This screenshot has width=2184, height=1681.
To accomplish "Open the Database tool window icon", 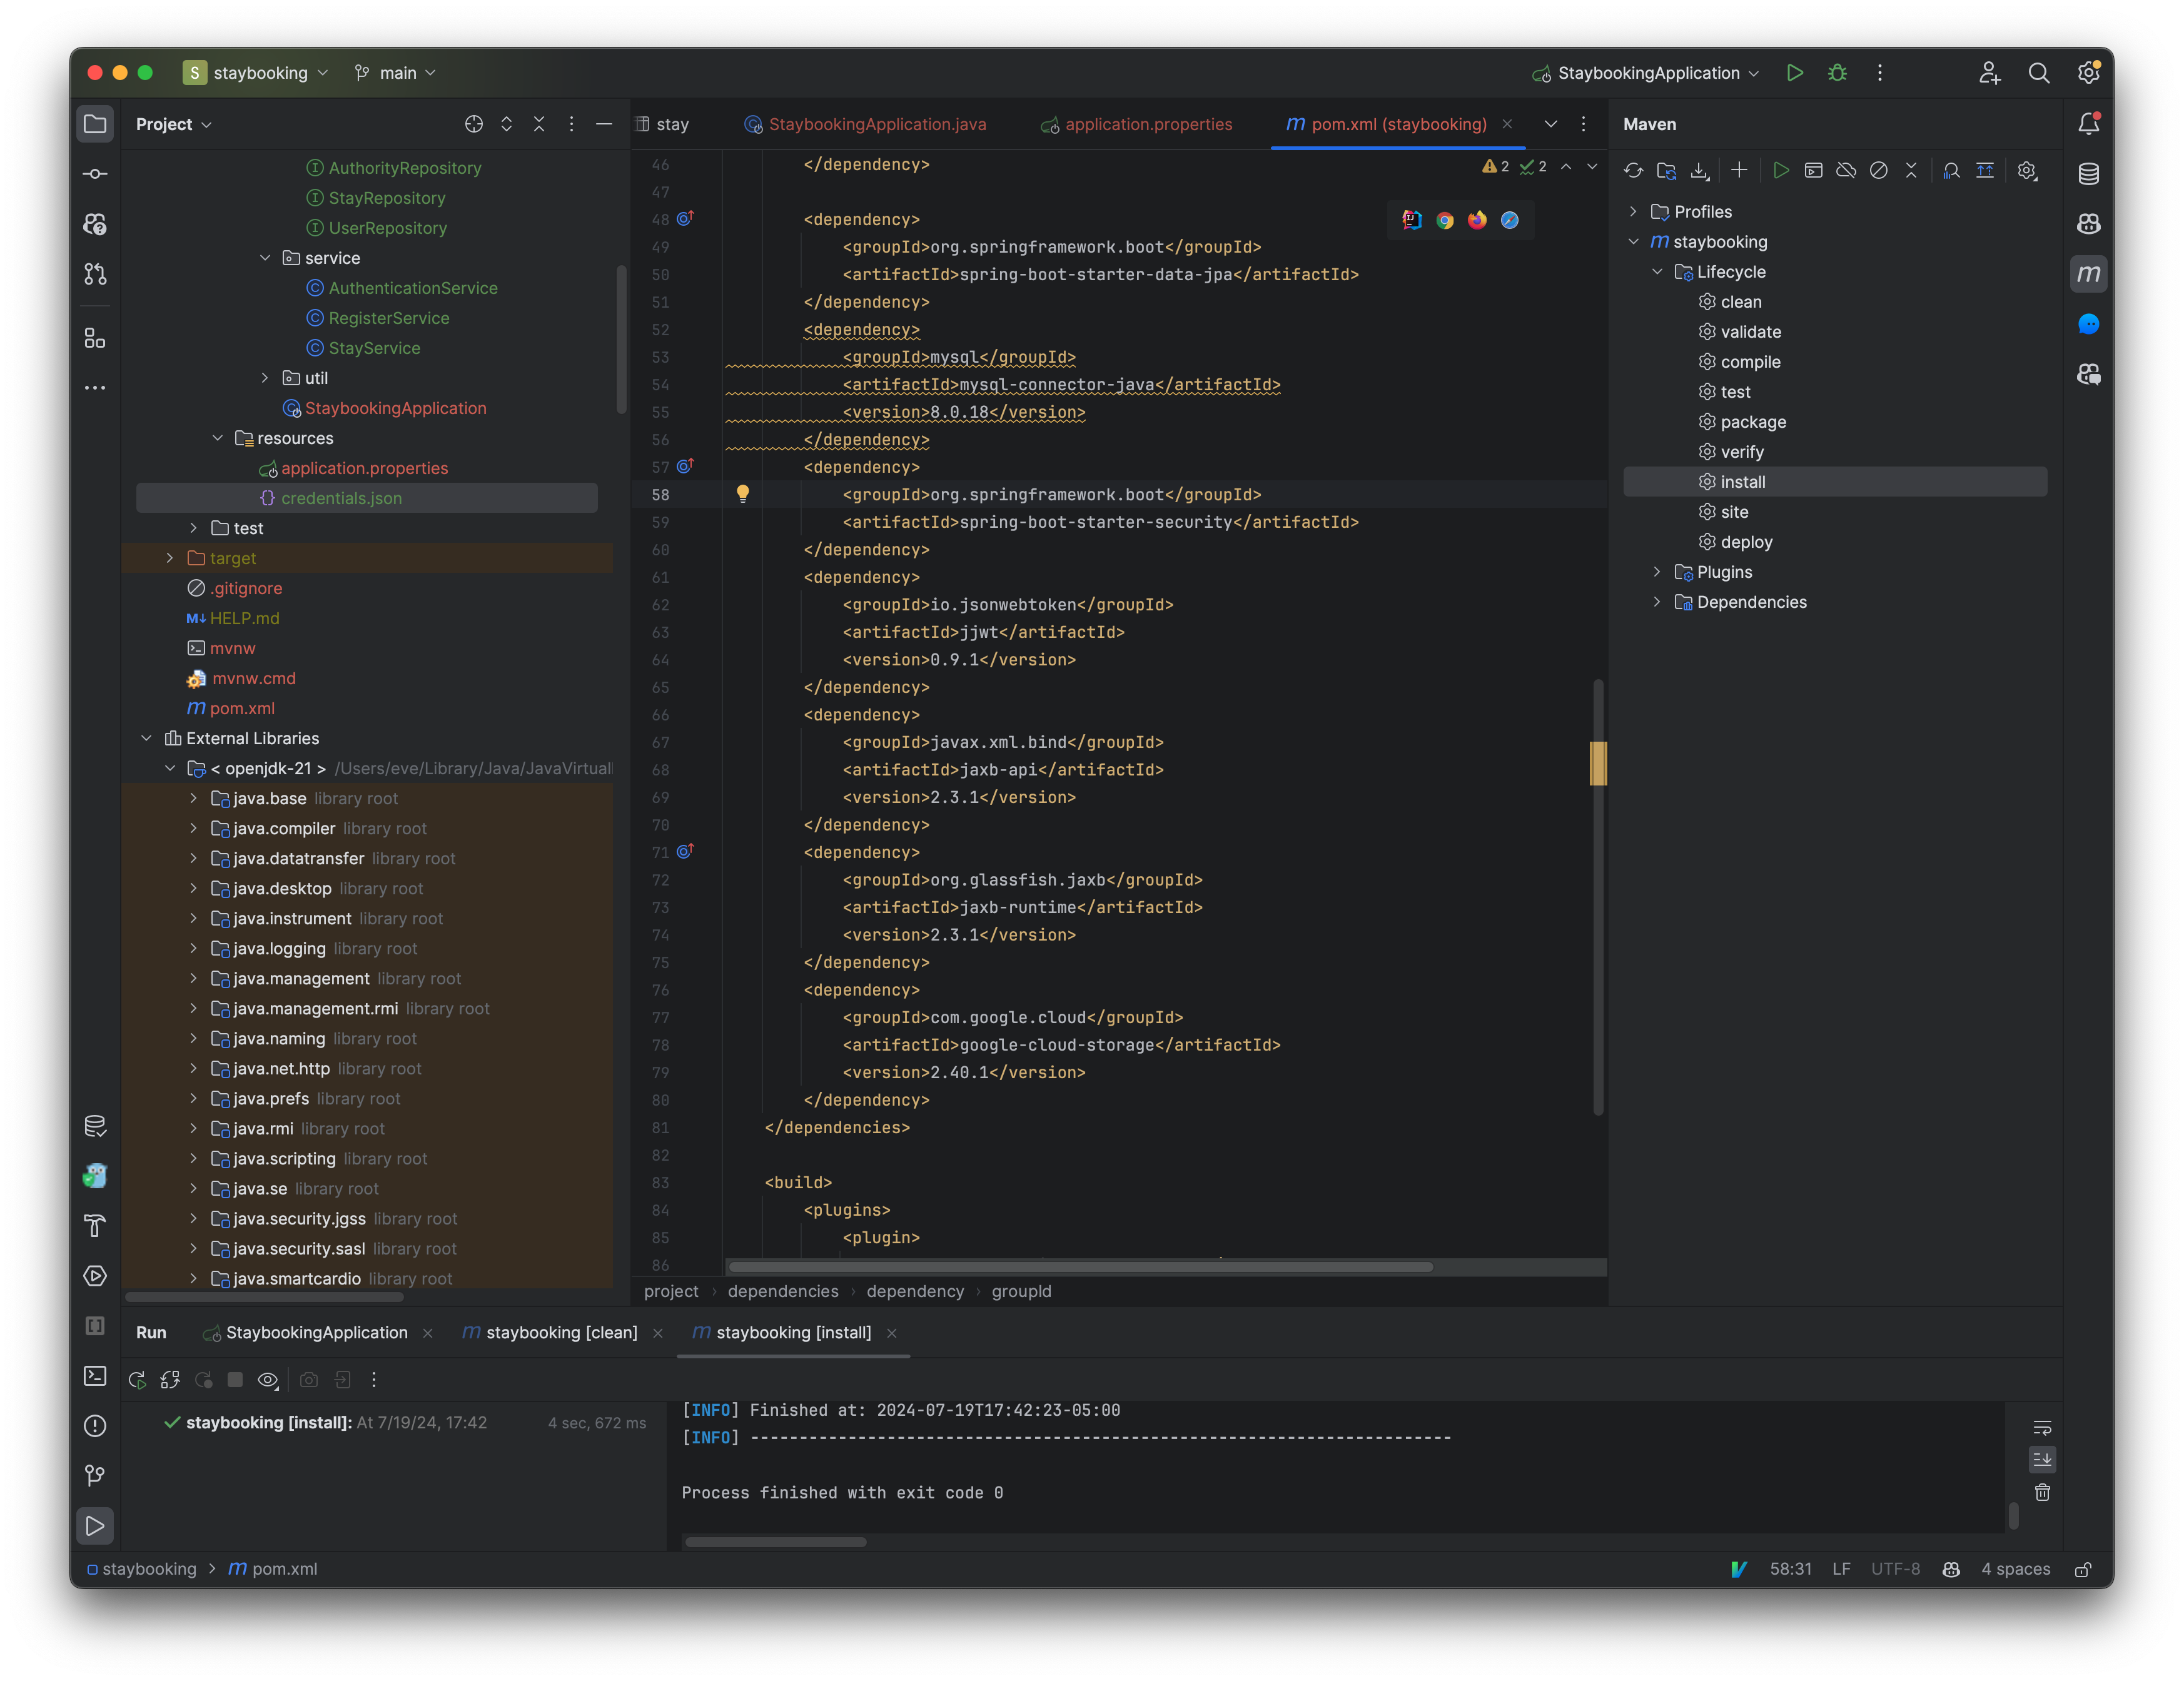I will [2090, 173].
